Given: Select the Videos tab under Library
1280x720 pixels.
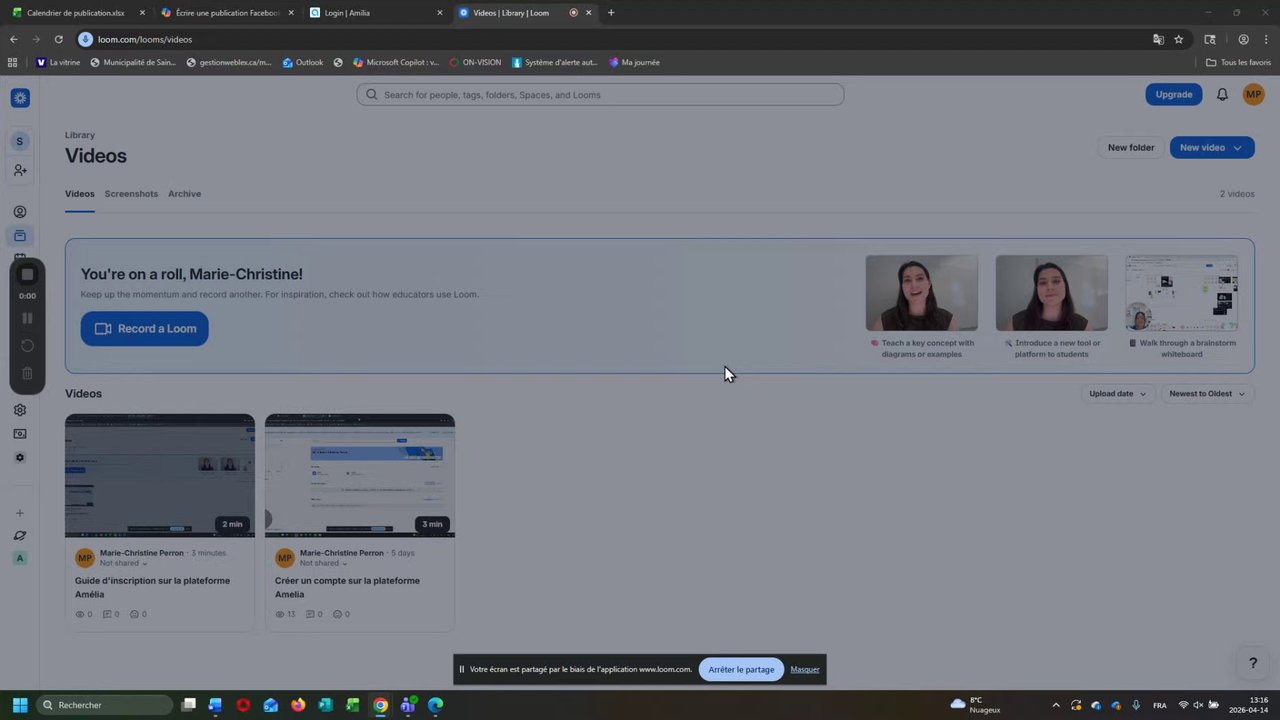Looking at the screenshot, I should coord(80,194).
